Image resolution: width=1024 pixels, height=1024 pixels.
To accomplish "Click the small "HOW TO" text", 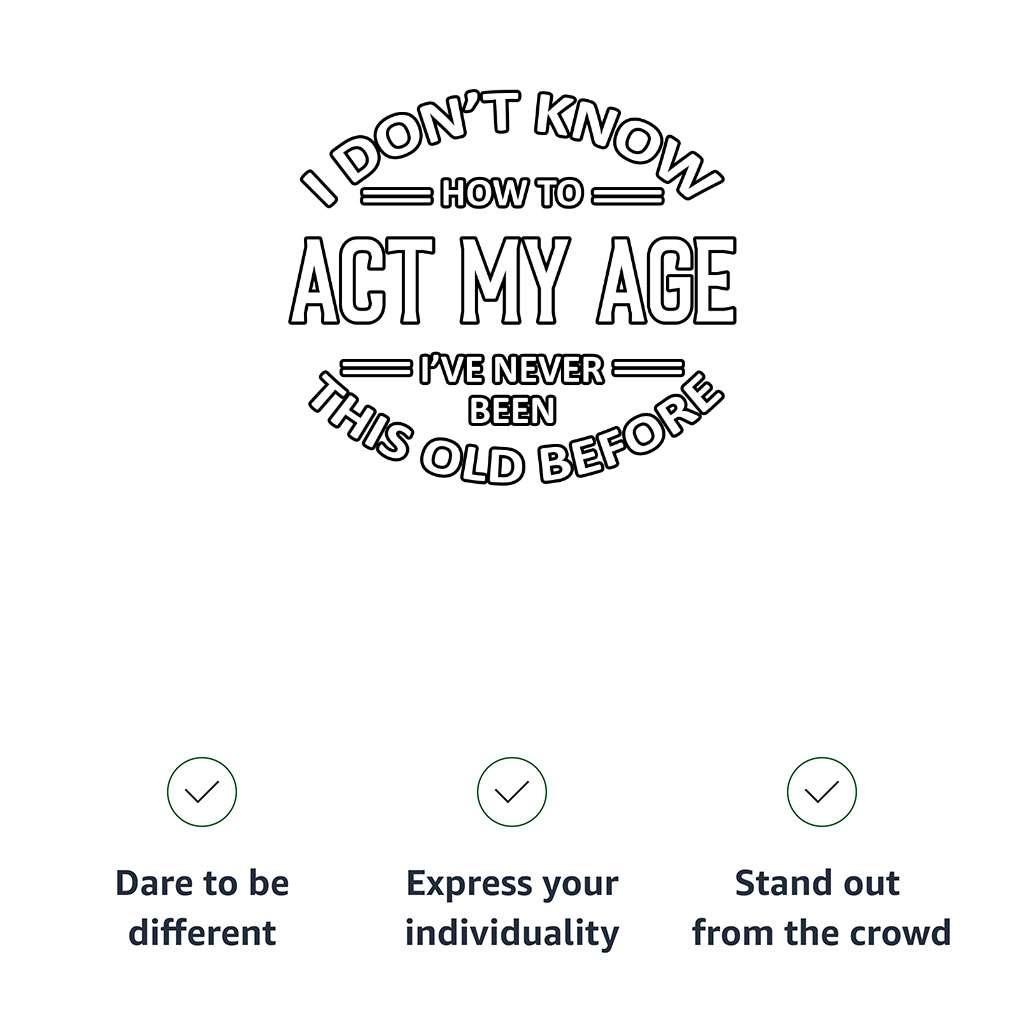I will (x=511, y=194).
